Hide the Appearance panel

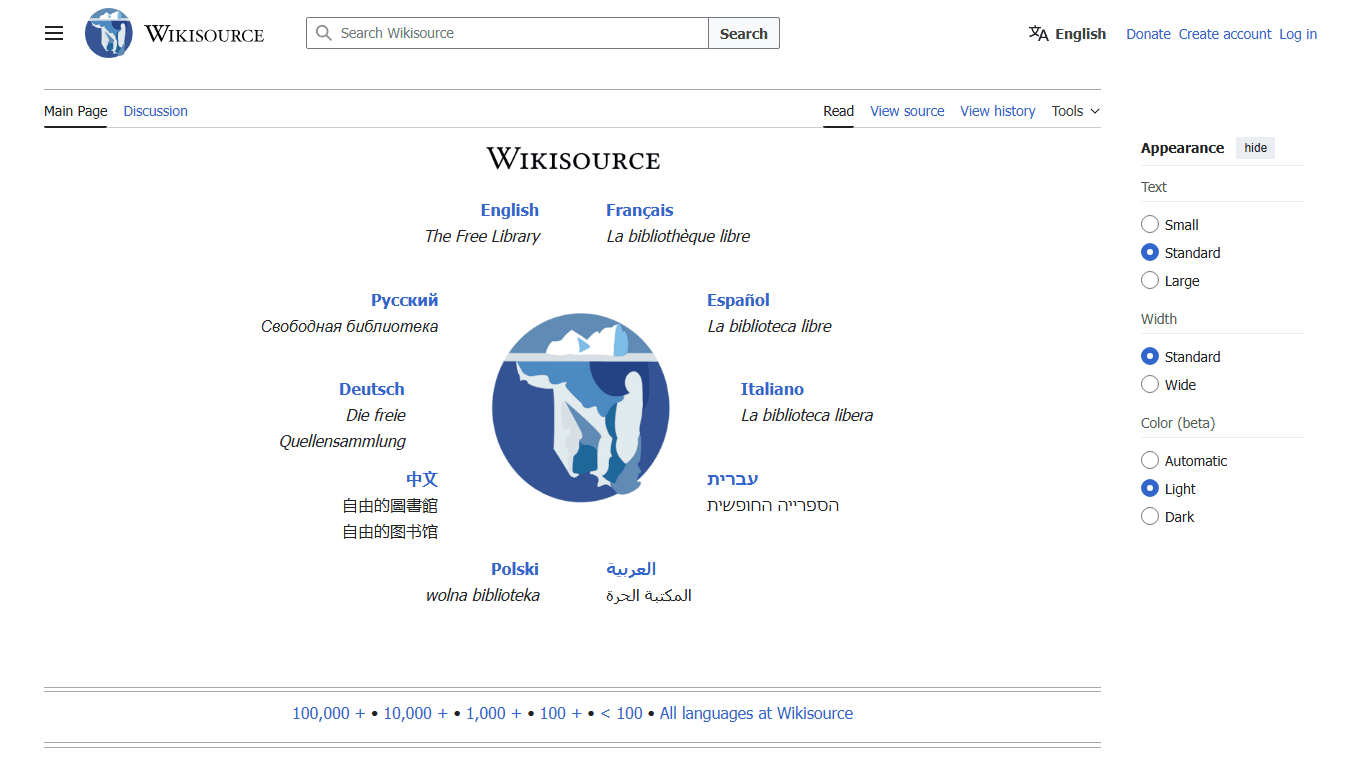1255,148
